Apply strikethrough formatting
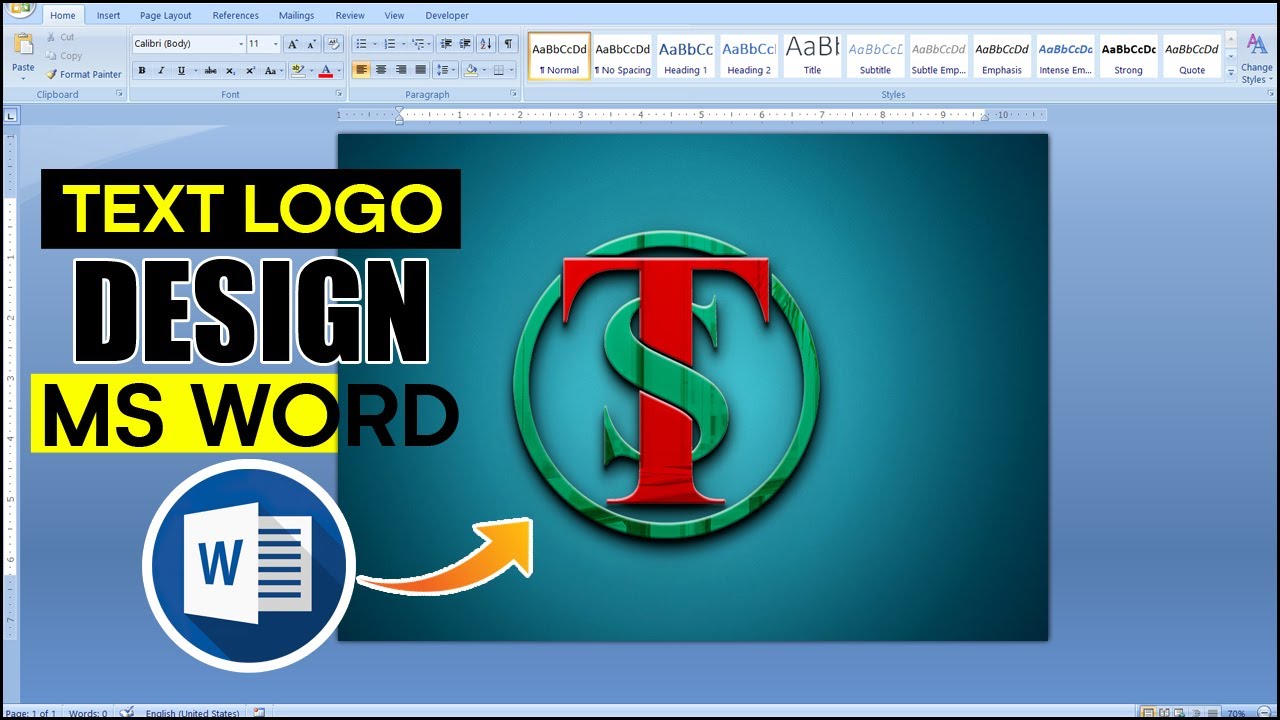 210,70
